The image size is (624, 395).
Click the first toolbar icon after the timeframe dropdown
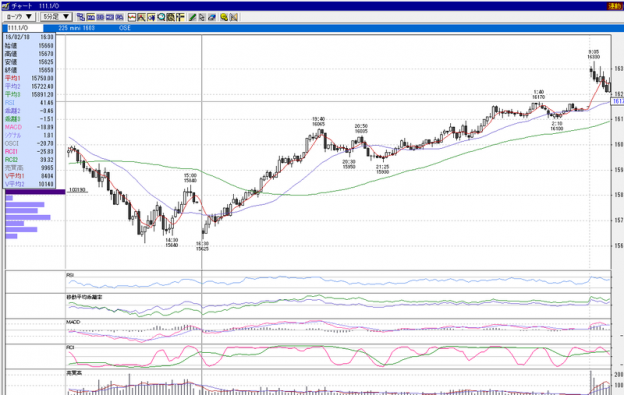81,17
